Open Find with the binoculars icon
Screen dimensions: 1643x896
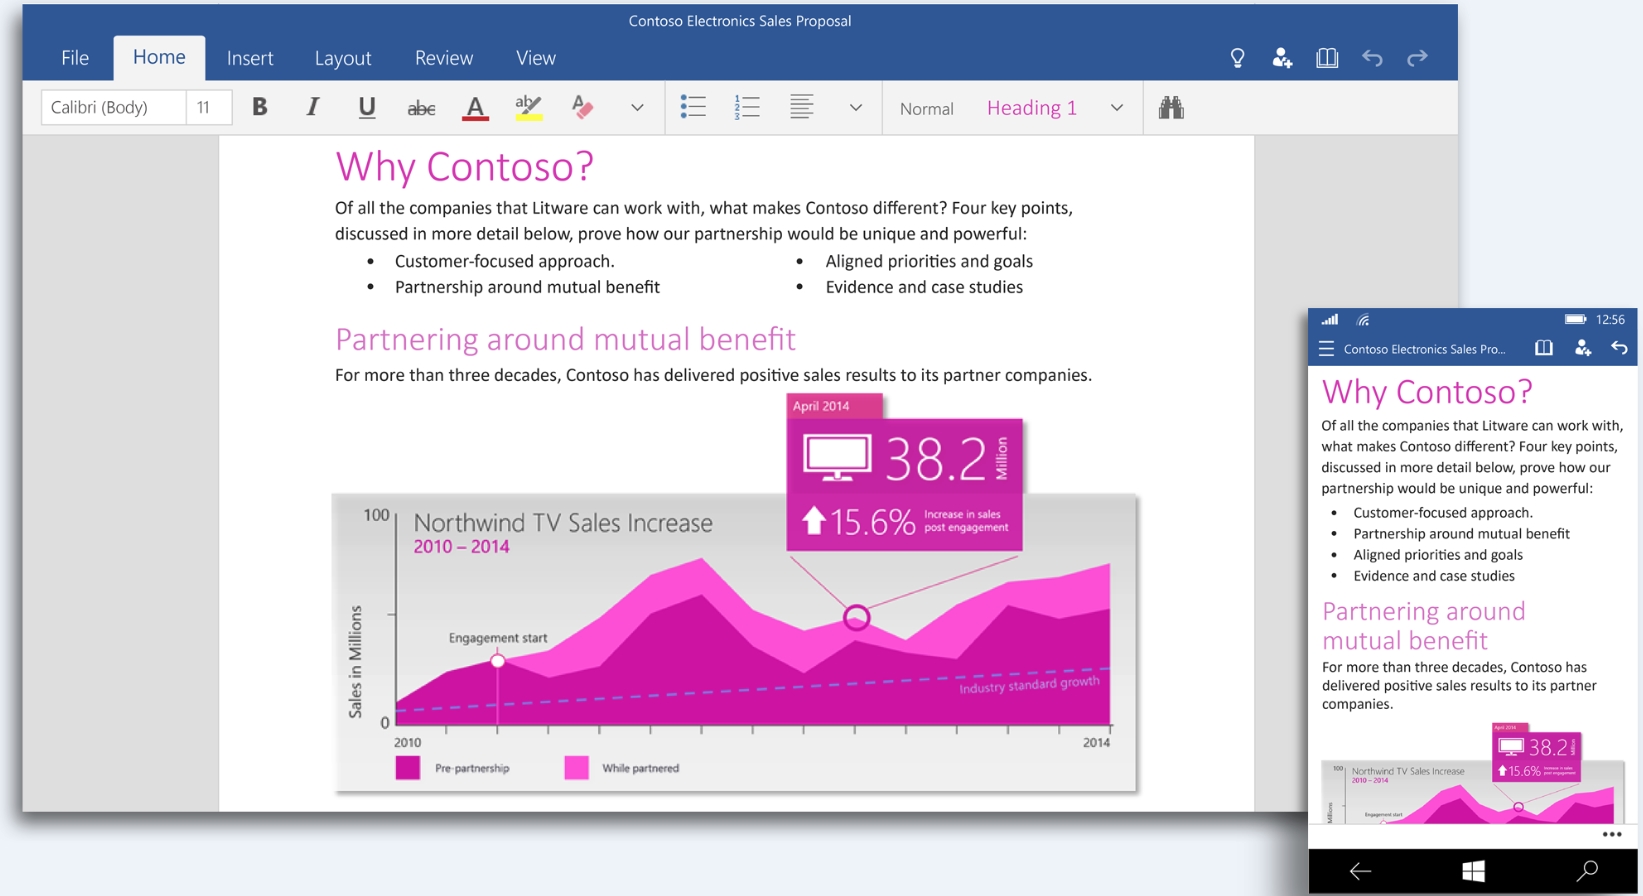pyautogui.click(x=1171, y=107)
